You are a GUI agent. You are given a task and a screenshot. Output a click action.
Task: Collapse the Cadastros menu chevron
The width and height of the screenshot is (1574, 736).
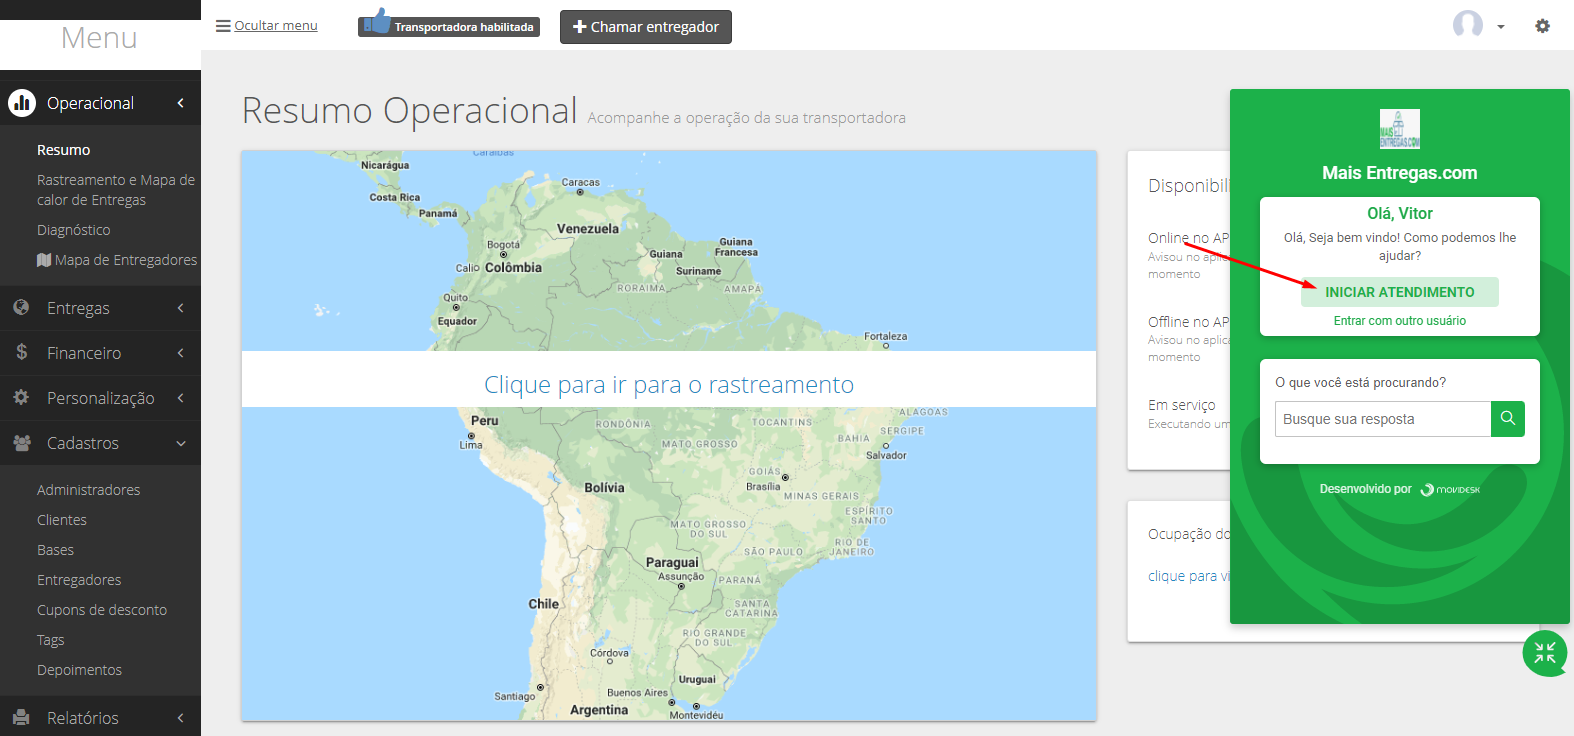tap(181, 443)
